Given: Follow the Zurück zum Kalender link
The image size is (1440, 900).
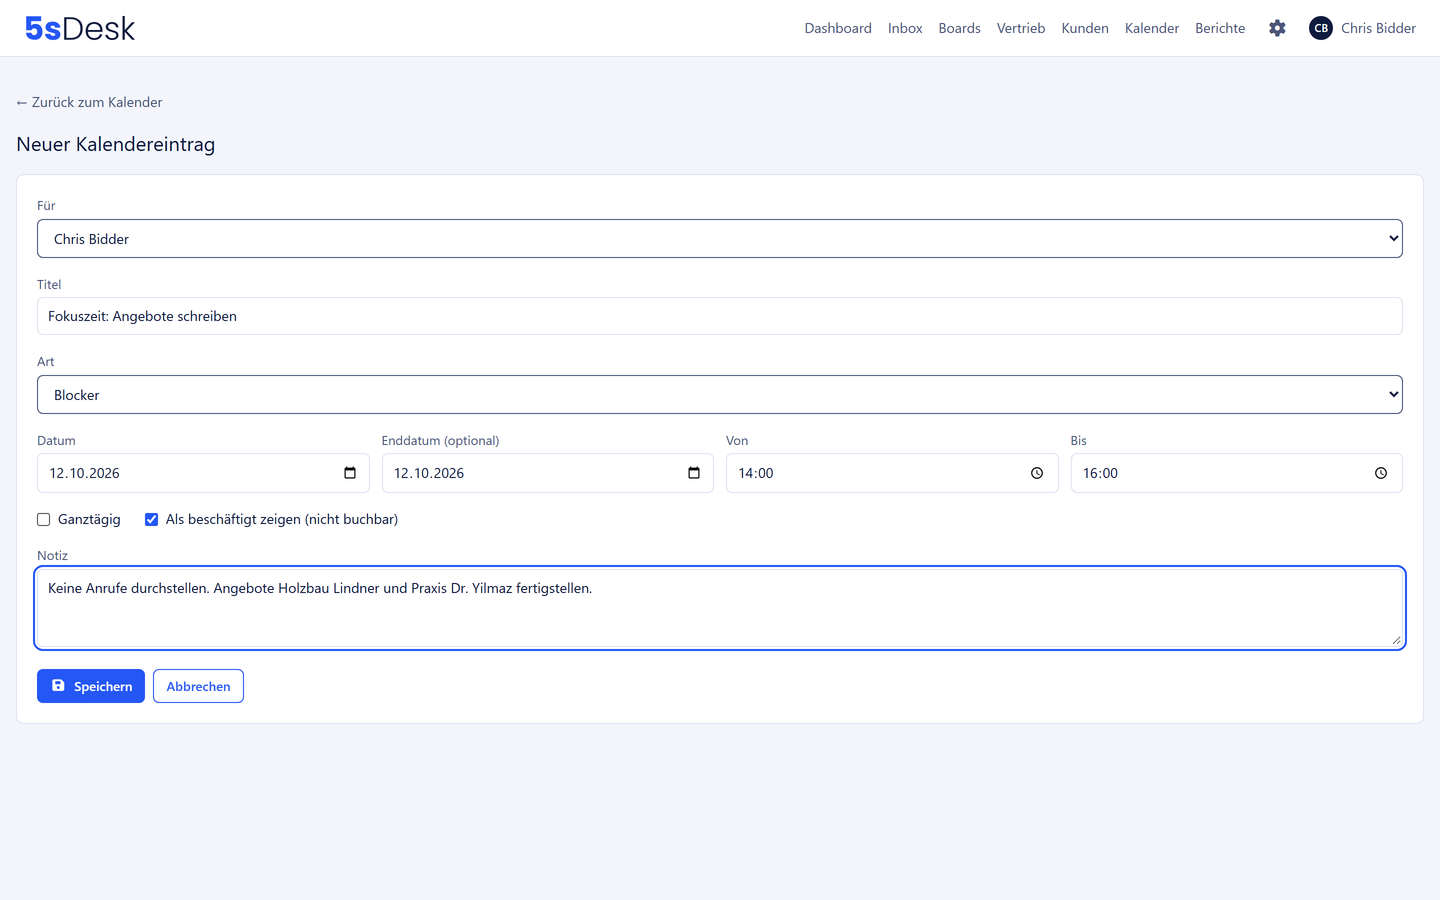Looking at the screenshot, I should pos(89,102).
